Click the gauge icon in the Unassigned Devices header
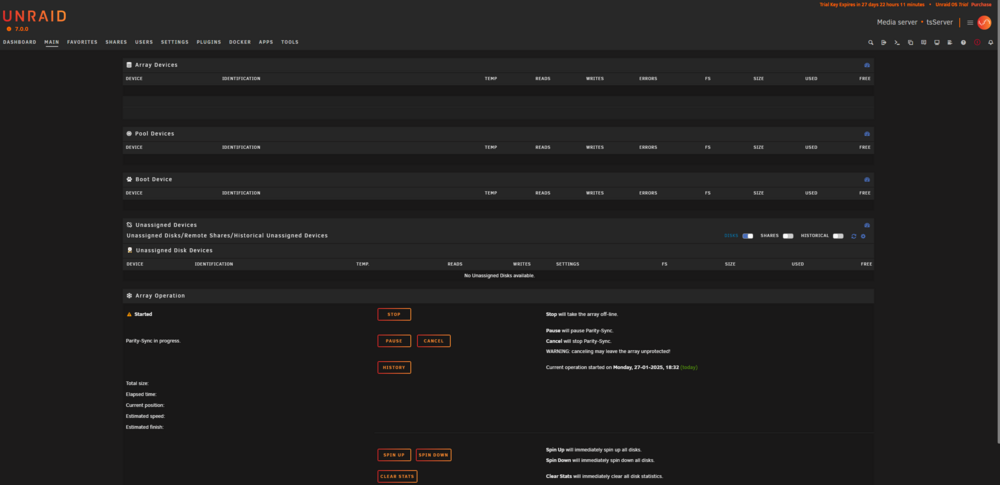This screenshot has width=1000, height=485. tap(867, 225)
